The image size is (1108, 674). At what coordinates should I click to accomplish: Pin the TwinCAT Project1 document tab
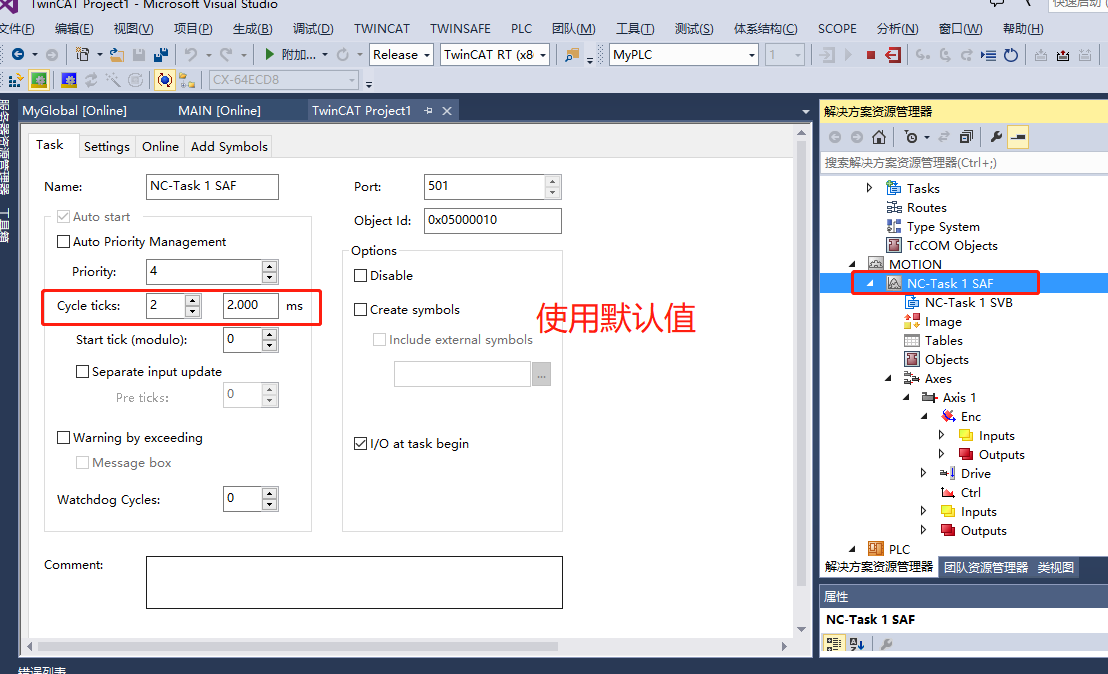coord(428,111)
